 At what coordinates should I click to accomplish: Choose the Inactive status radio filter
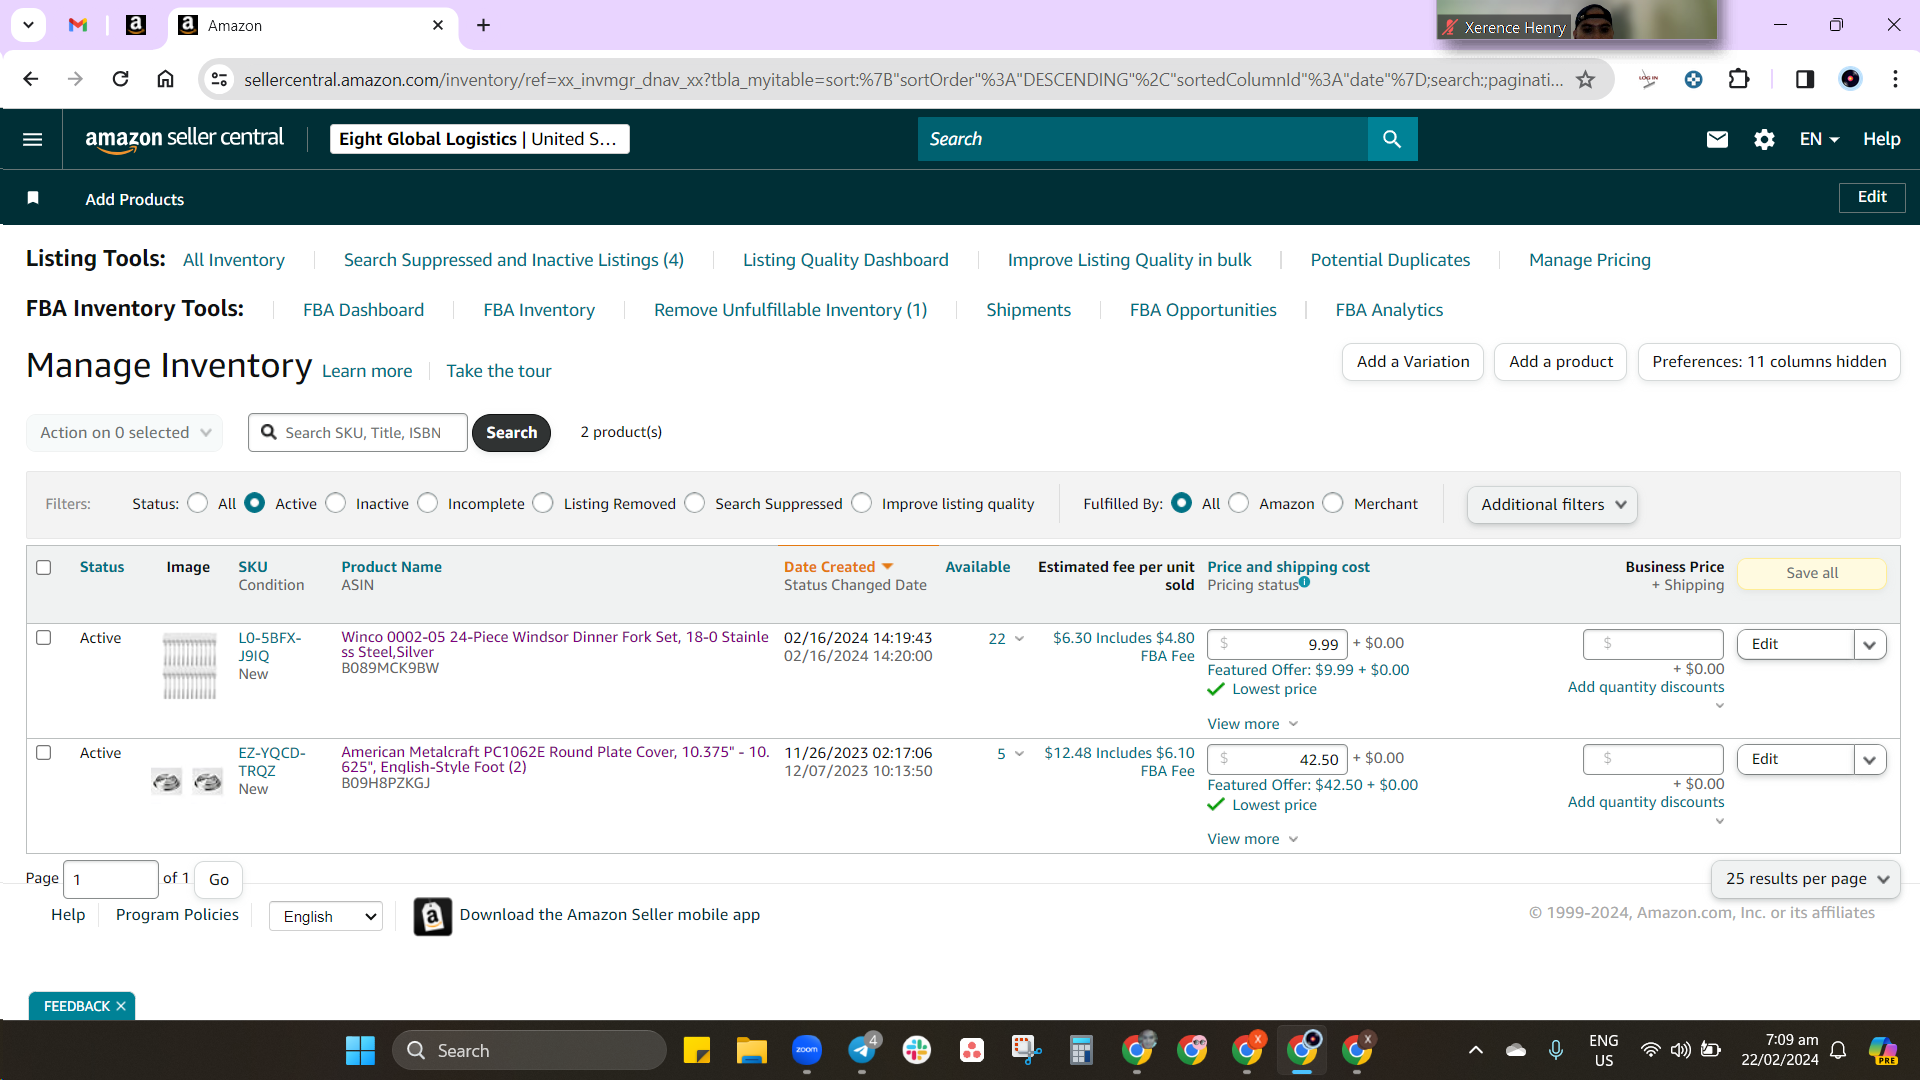point(336,503)
